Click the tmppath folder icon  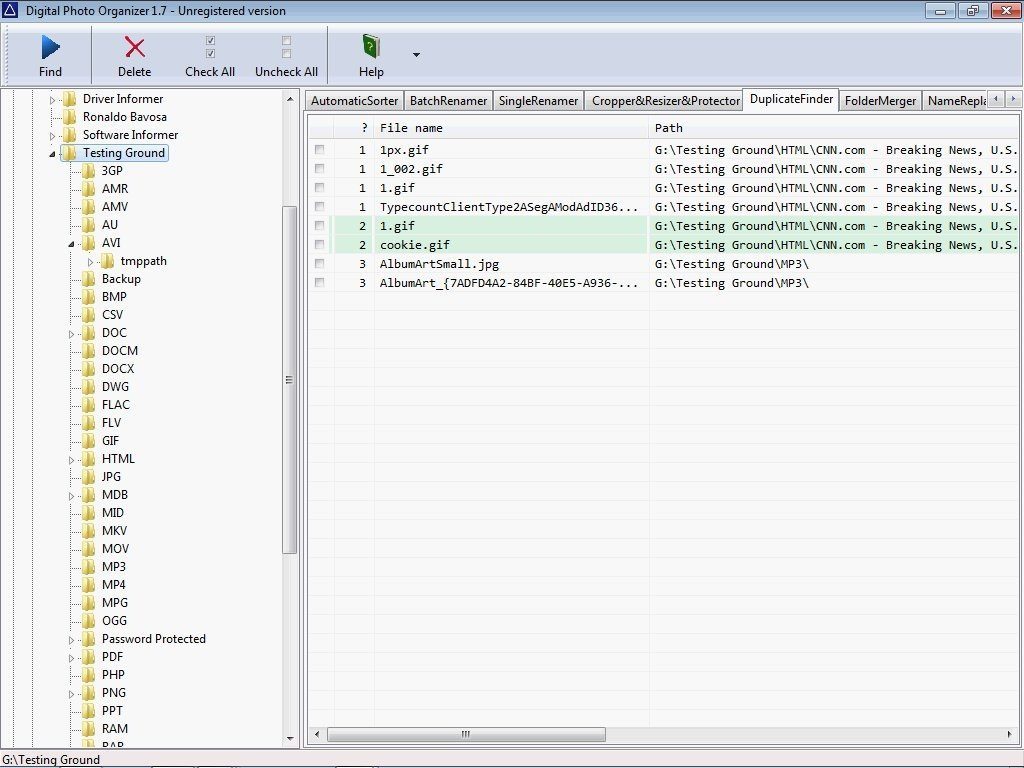(x=109, y=260)
